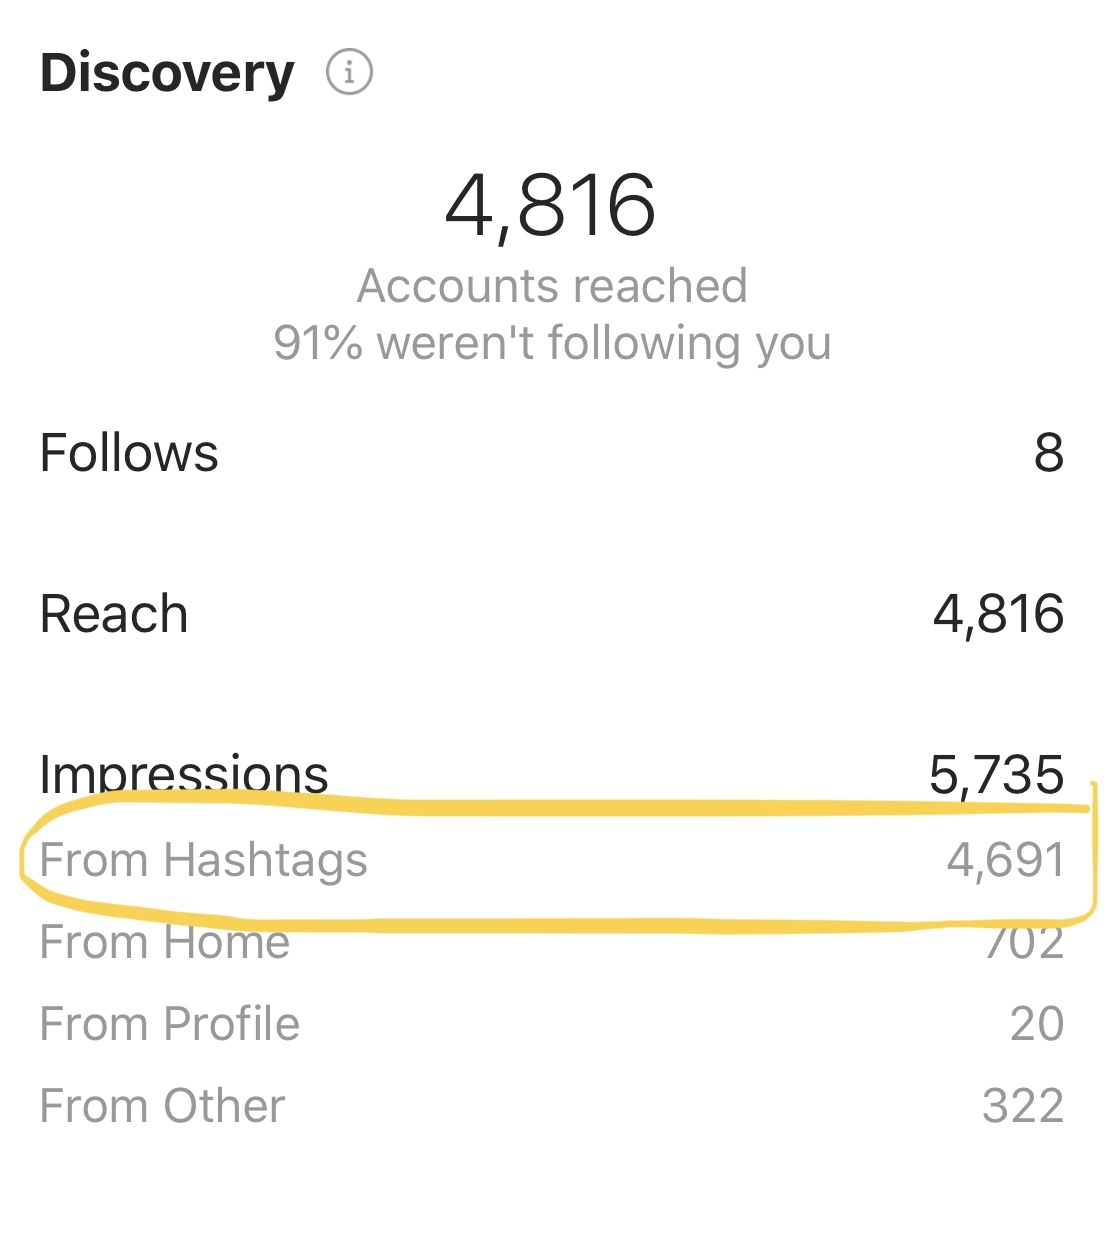1114x1233 pixels.
Task: Click the Follows row label
Action: pyautogui.click(x=129, y=453)
